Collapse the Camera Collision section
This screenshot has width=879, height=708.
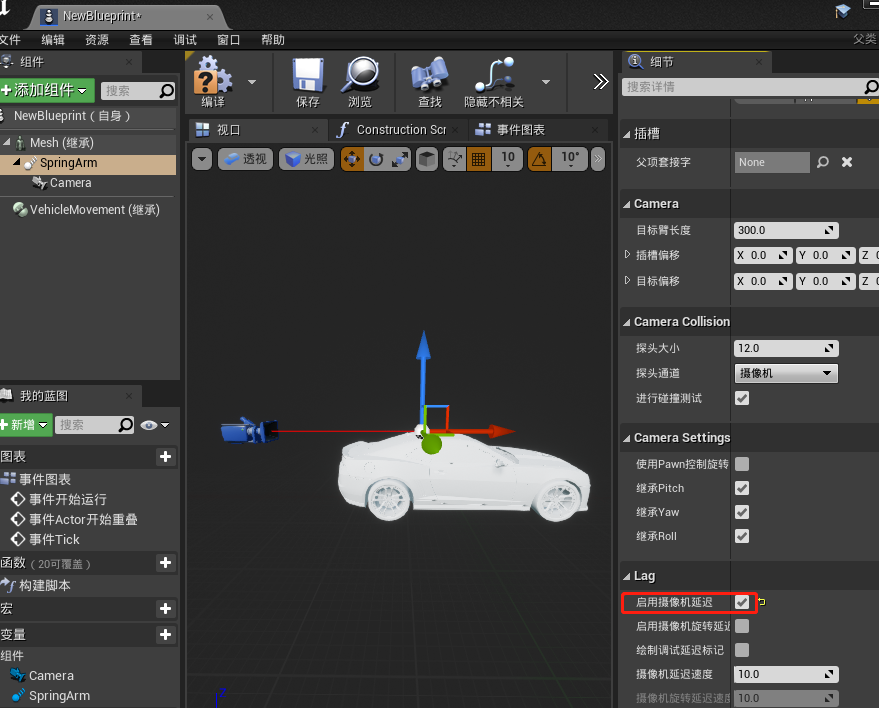[x=627, y=322]
